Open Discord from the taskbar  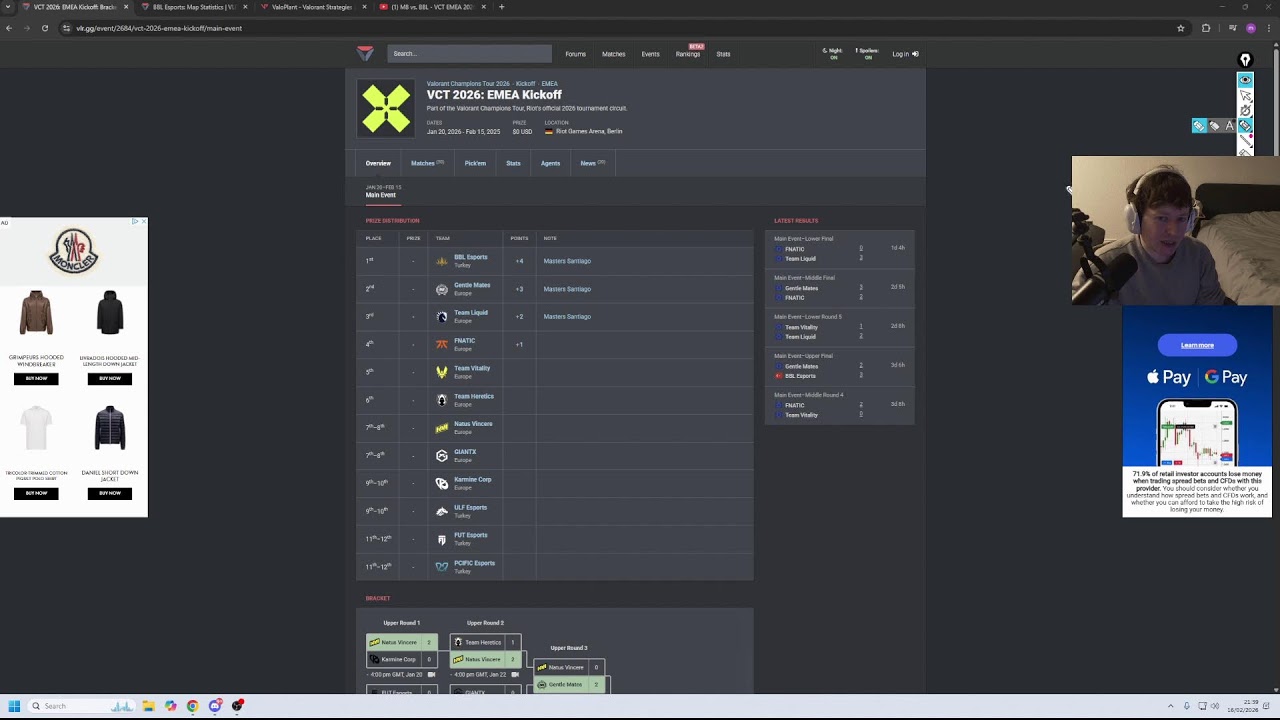click(x=215, y=706)
